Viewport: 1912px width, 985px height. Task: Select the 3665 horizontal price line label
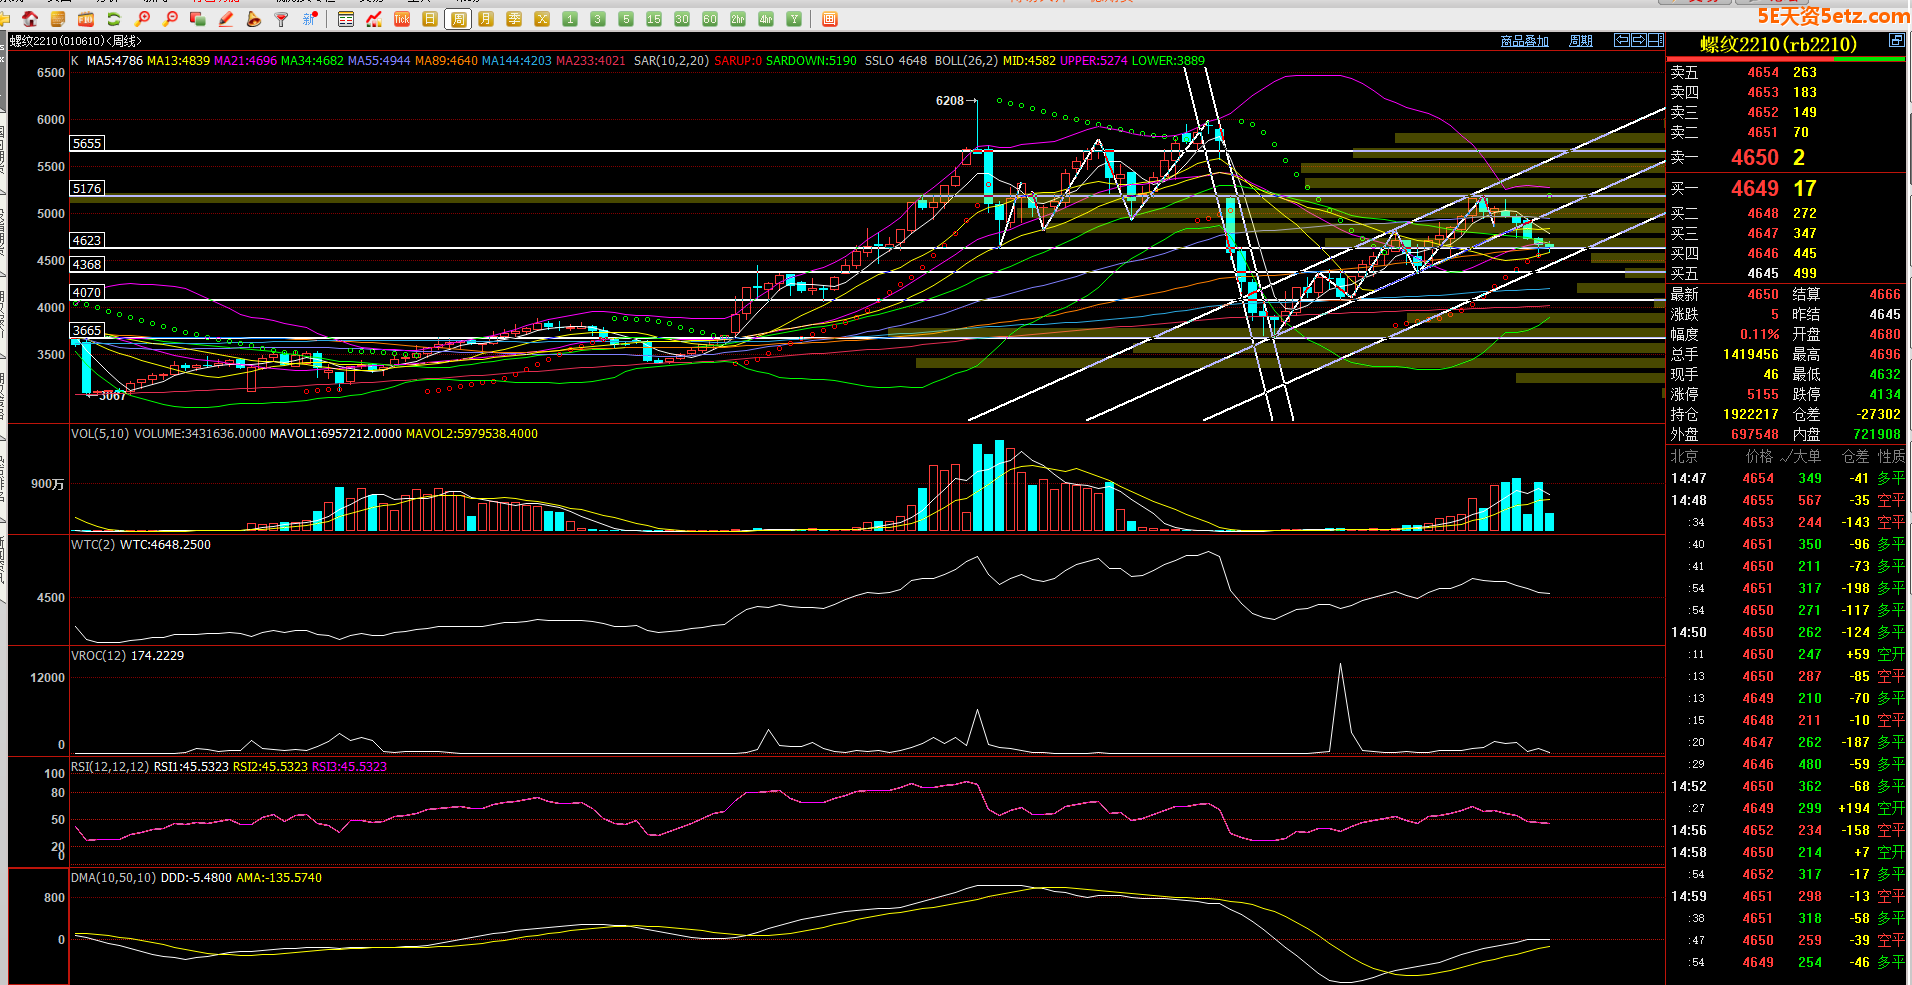(x=87, y=330)
